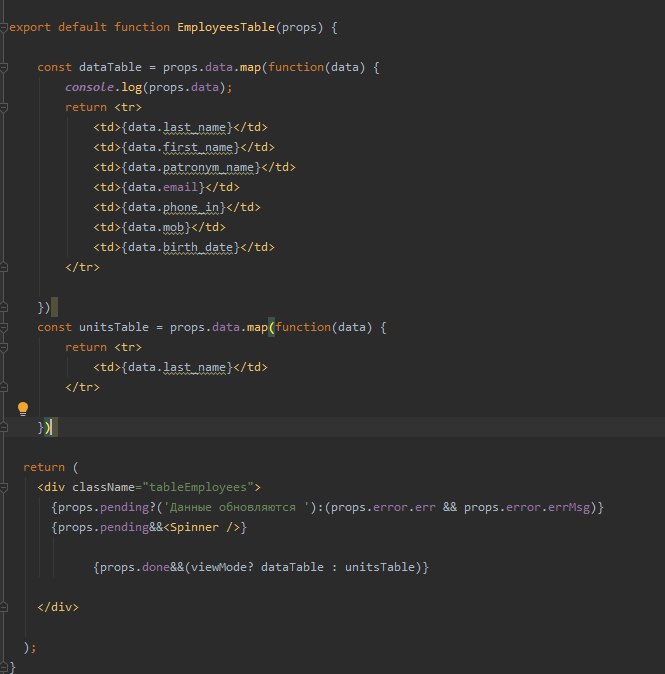
Task: Click the done property in props.done
Action: click(x=156, y=567)
